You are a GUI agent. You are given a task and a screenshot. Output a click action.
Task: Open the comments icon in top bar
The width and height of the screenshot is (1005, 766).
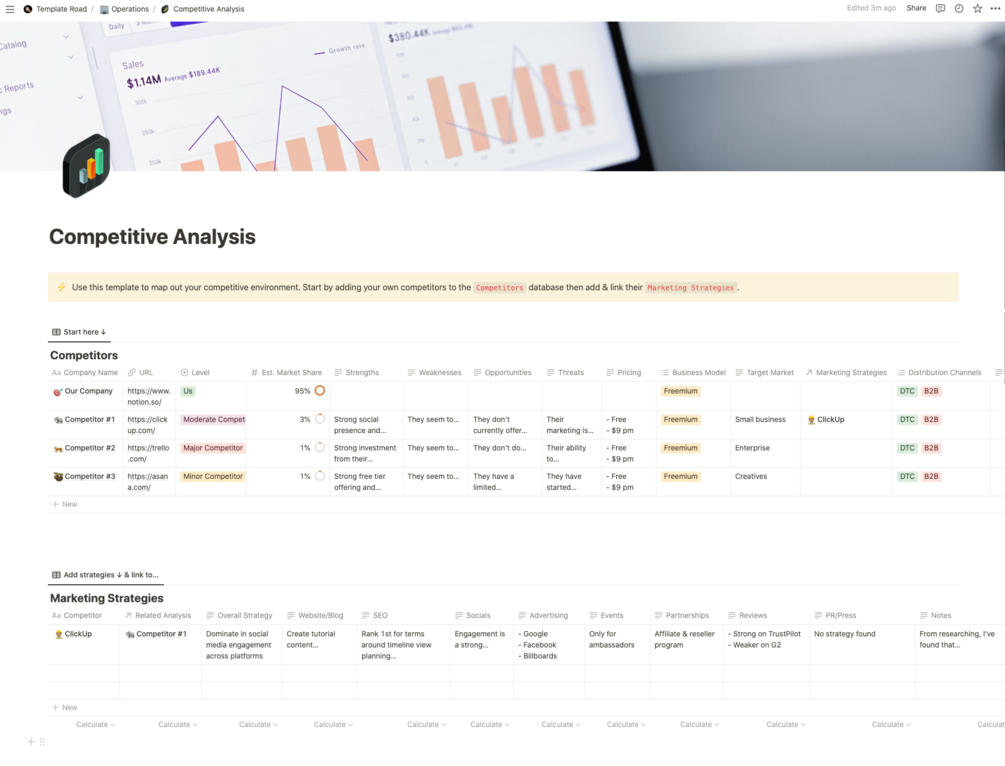click(940, 8)
